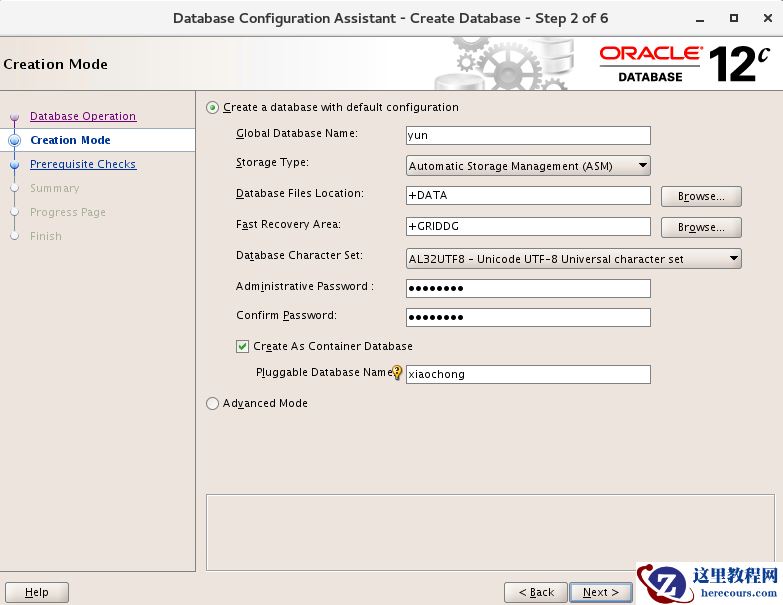Uncheck Create As Container Database checkbox
Screen dimensions: 783x605
tap(242, 346)
